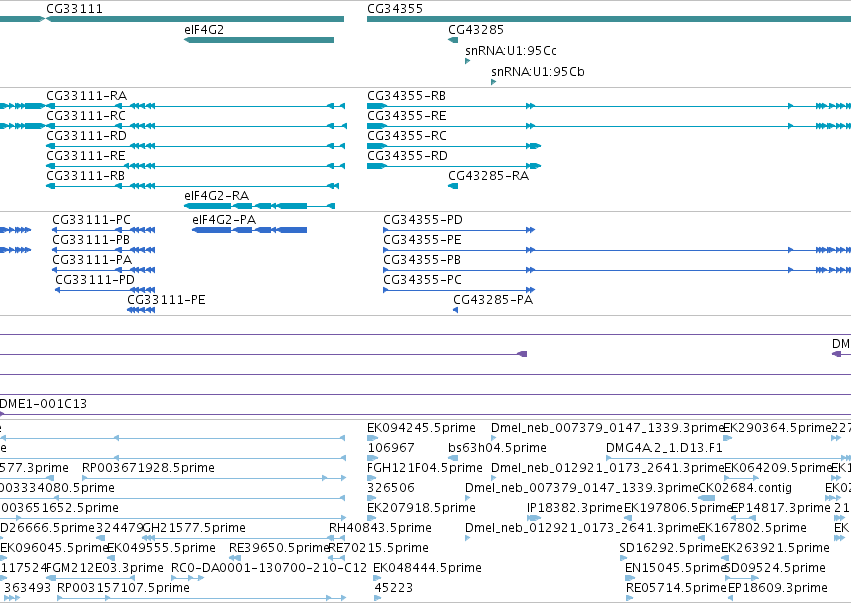Select protein CG34355-PB
Screen dimensions: 851x603
617,270
